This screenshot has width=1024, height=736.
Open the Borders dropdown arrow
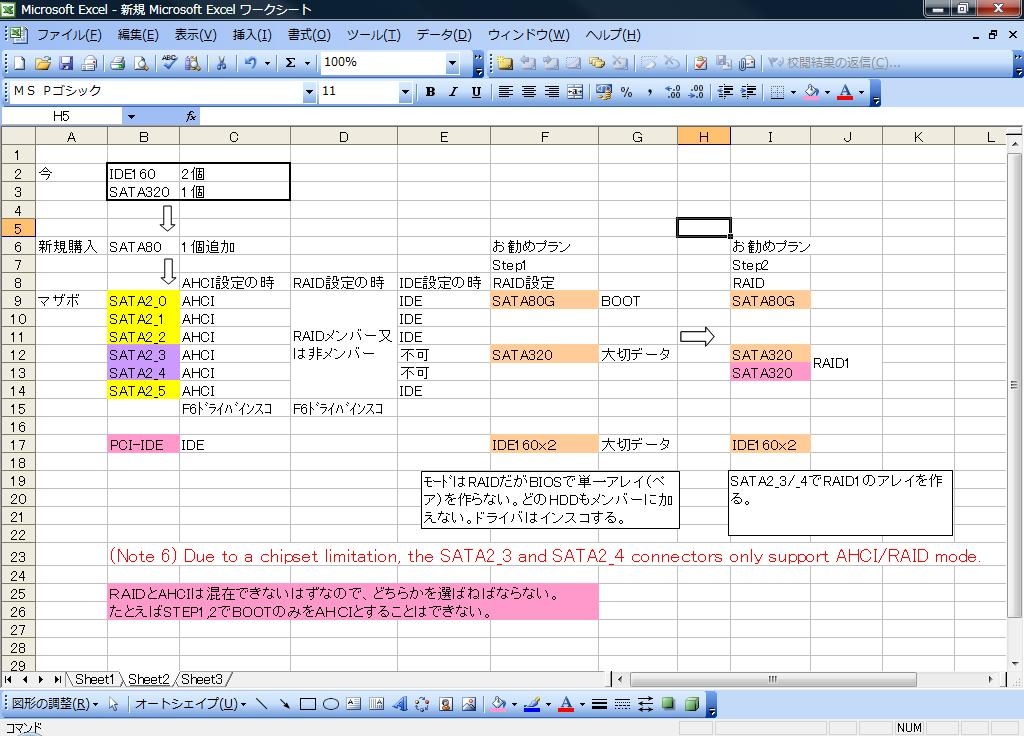point(793,92)
